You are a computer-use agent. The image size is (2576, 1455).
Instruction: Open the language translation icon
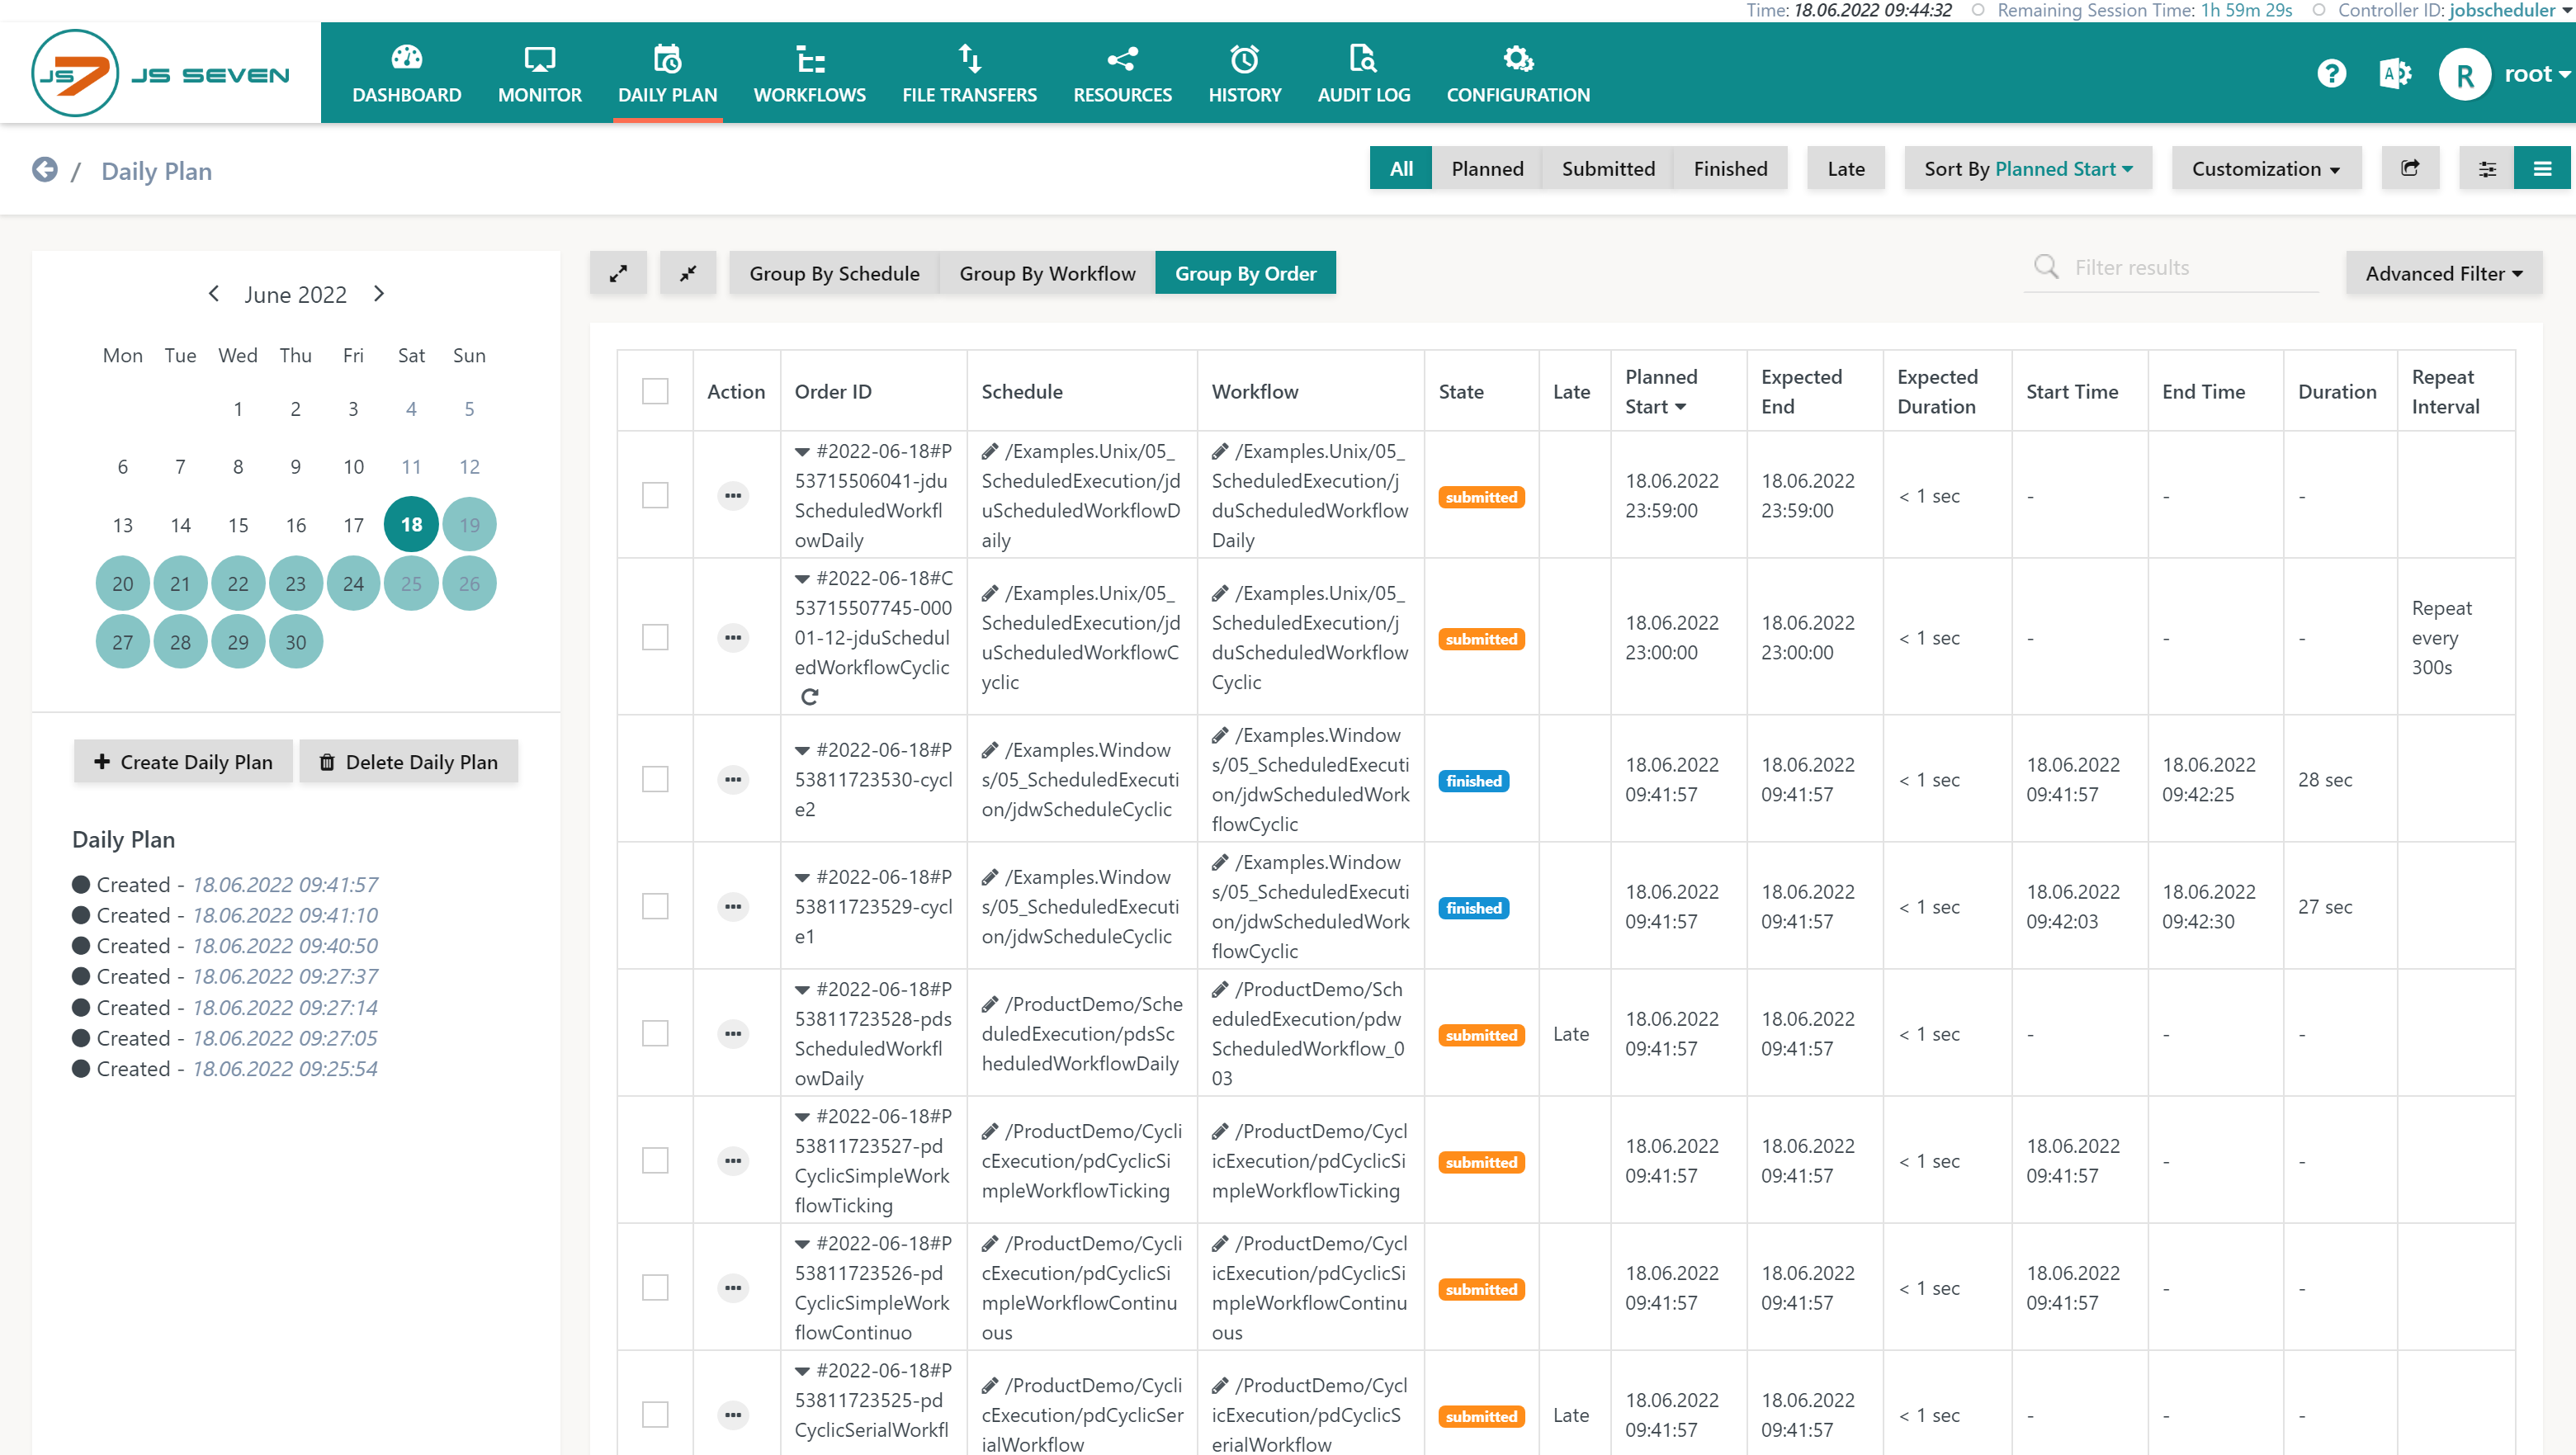pyautogui.click(x=2395, y=74)
